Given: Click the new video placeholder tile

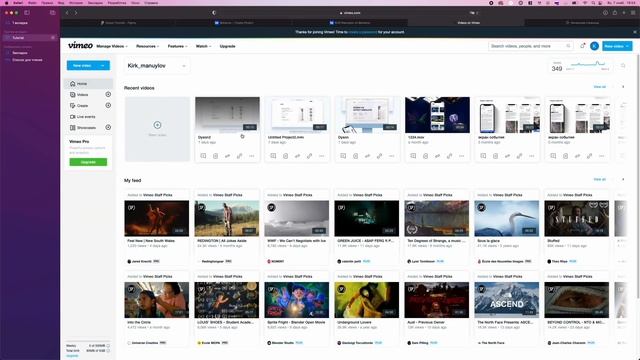Looking at the screenshot, I should [157, 129].
